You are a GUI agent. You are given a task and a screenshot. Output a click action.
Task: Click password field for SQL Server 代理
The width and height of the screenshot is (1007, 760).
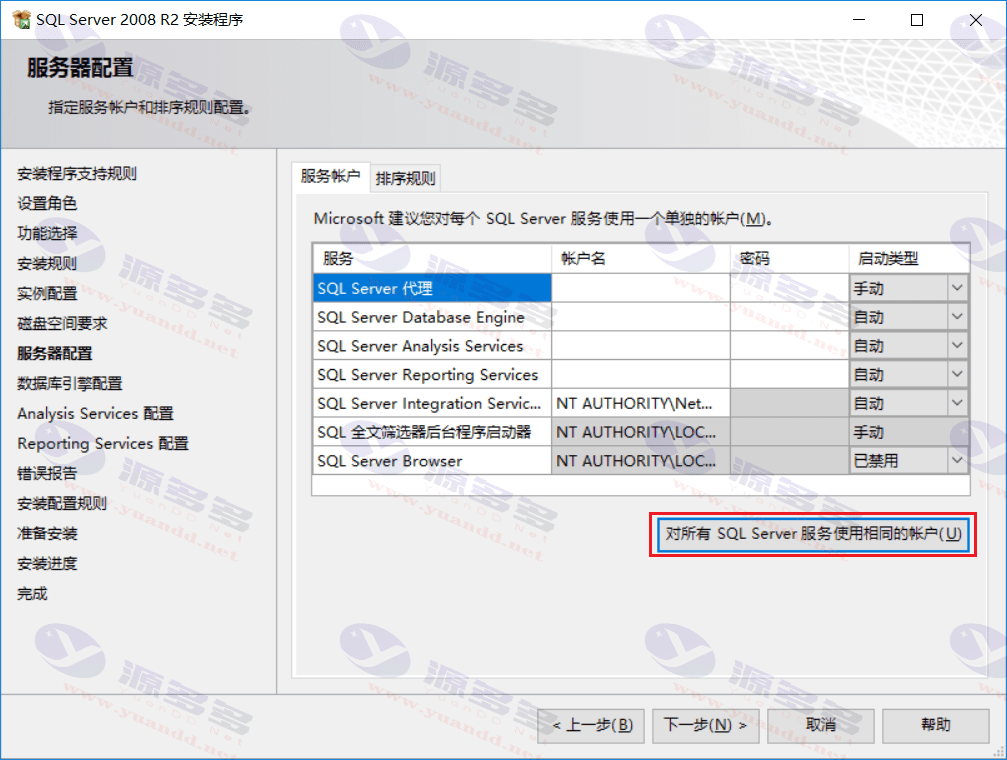click(x=789, y=288)
